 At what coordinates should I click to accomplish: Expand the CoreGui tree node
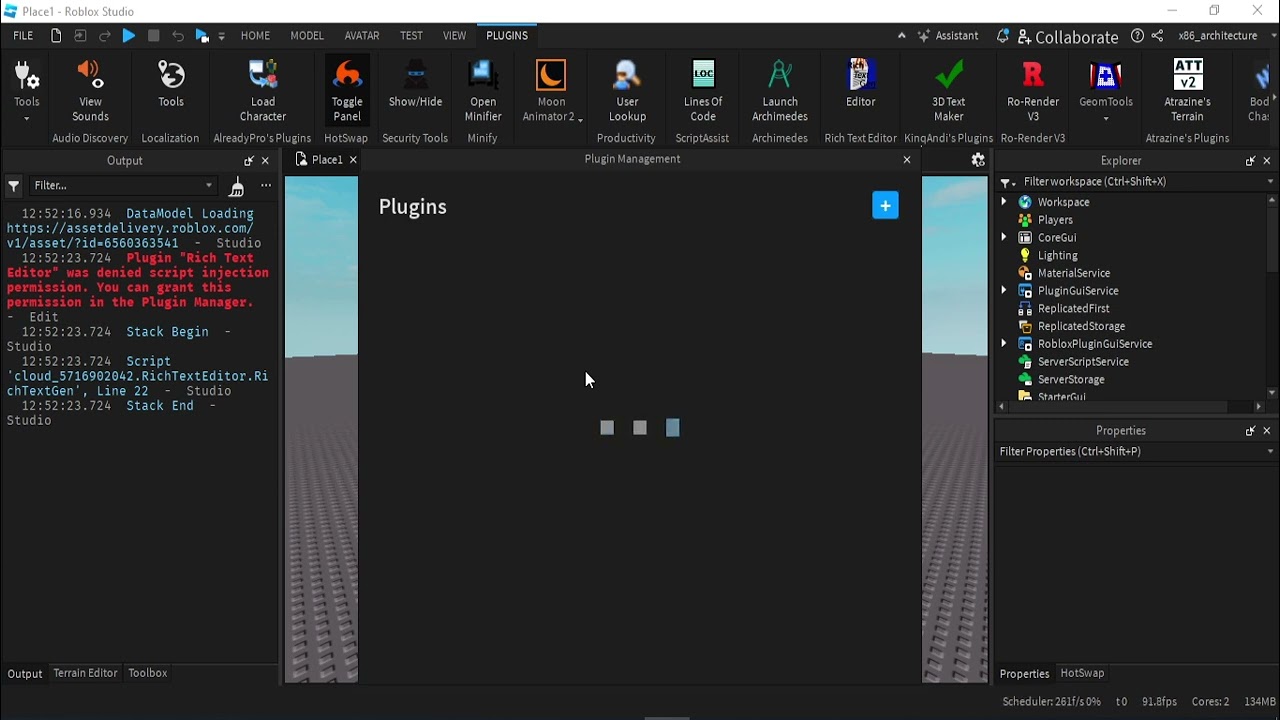point(1004,237)
